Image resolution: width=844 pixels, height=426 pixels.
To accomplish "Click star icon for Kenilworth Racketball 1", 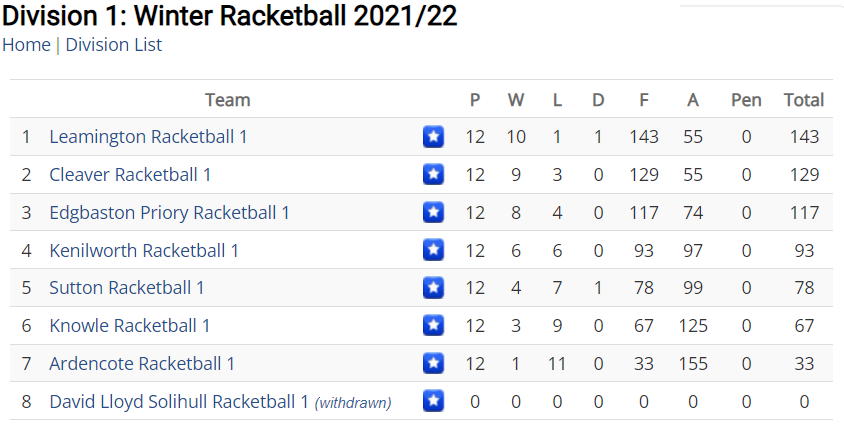I will tap(433, 250).
